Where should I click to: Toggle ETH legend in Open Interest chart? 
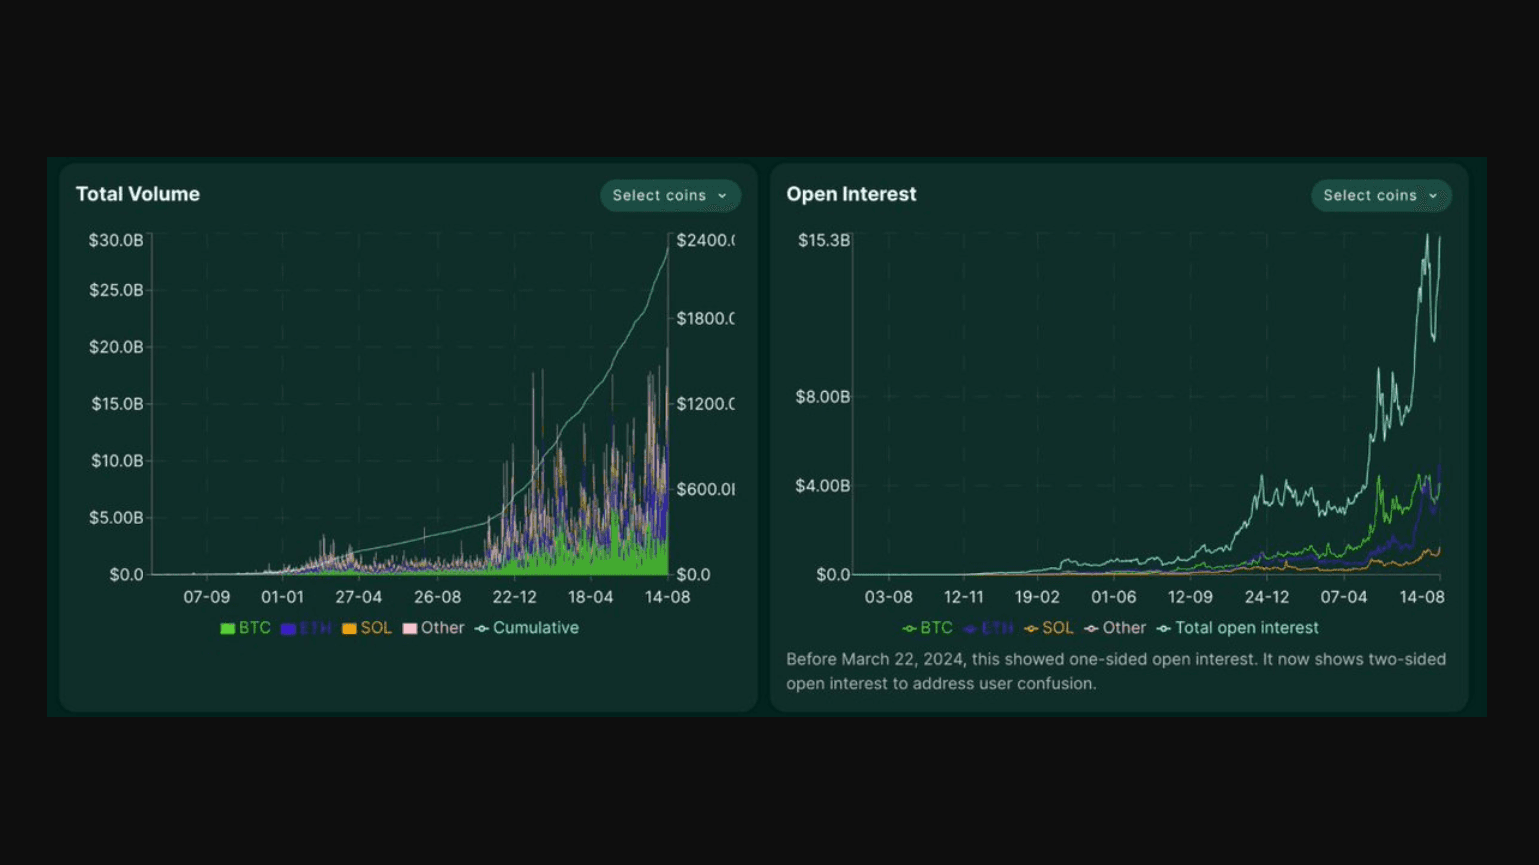pyautogui.click(x=988, y=628)
